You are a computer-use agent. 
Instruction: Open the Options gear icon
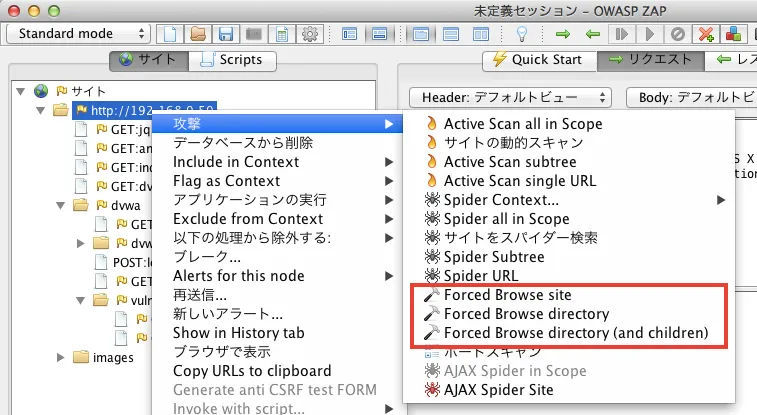[x=310, y=34]
